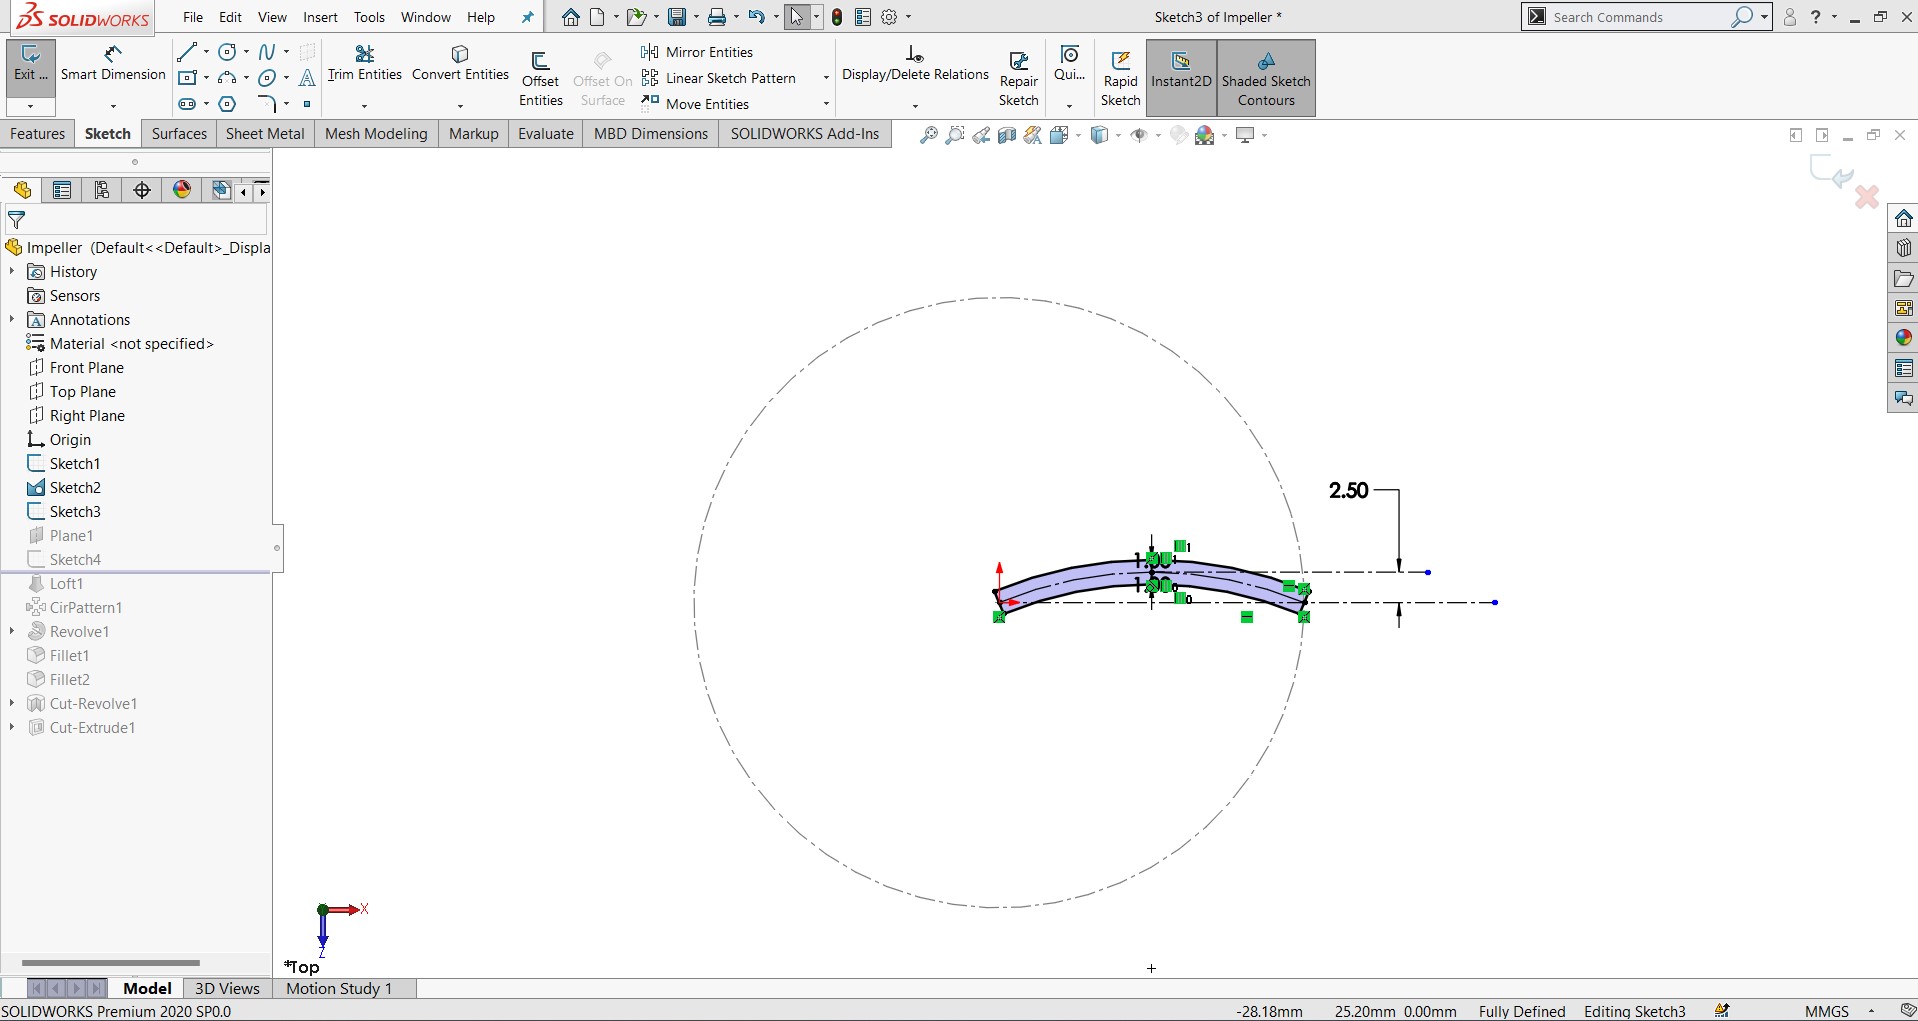Click Mirror Entities button
Screen dimensions: 1918x1021
coord(698,52)
